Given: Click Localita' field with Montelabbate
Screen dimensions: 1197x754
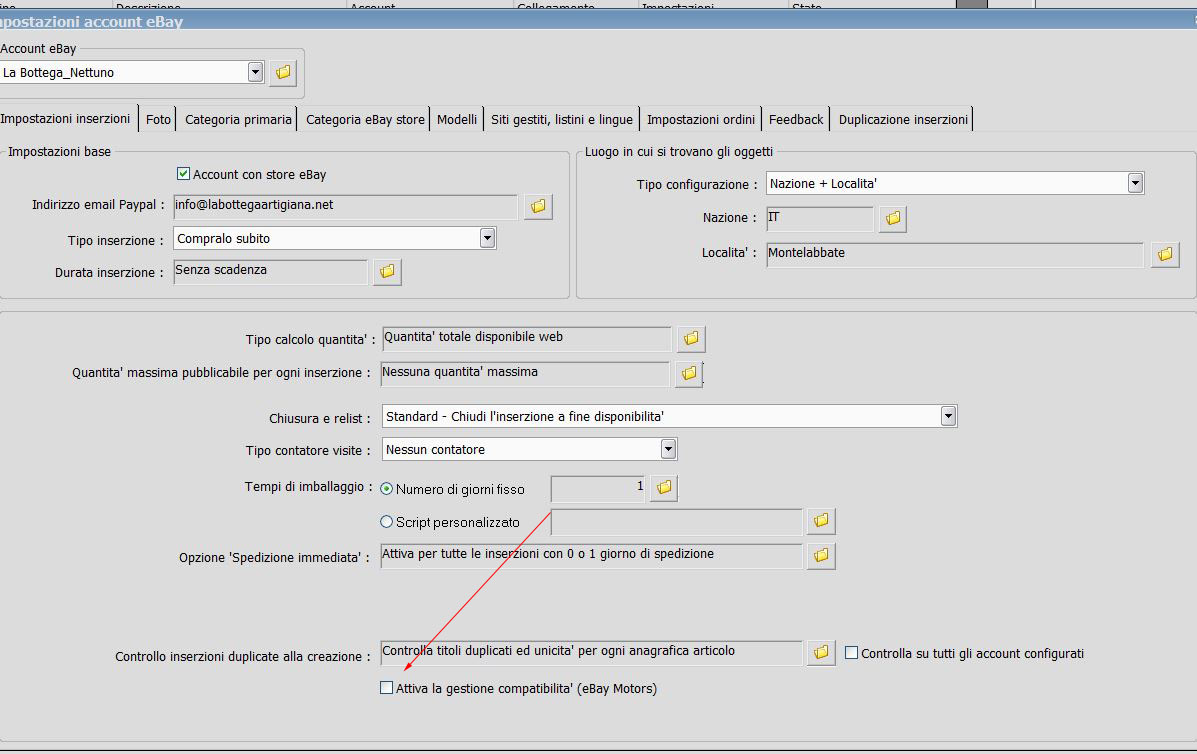Looking at the screenshot, I should pyautogui.click(x=954, y=254).
